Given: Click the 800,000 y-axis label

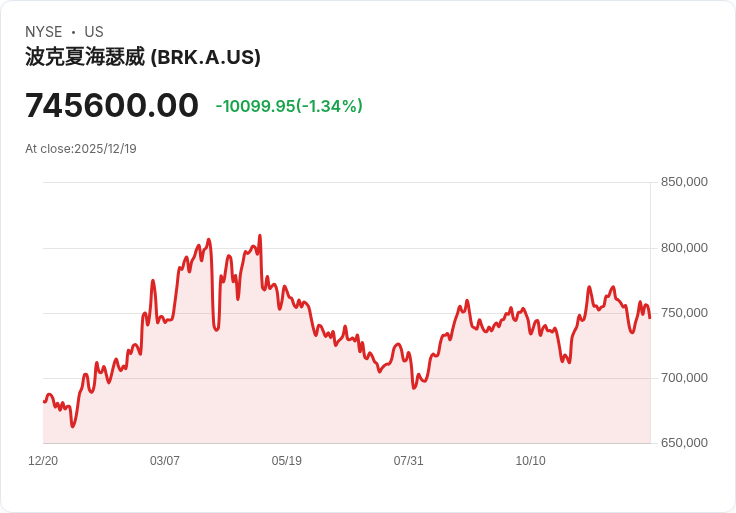Looking at the screenshot, I should coord(684,248).
